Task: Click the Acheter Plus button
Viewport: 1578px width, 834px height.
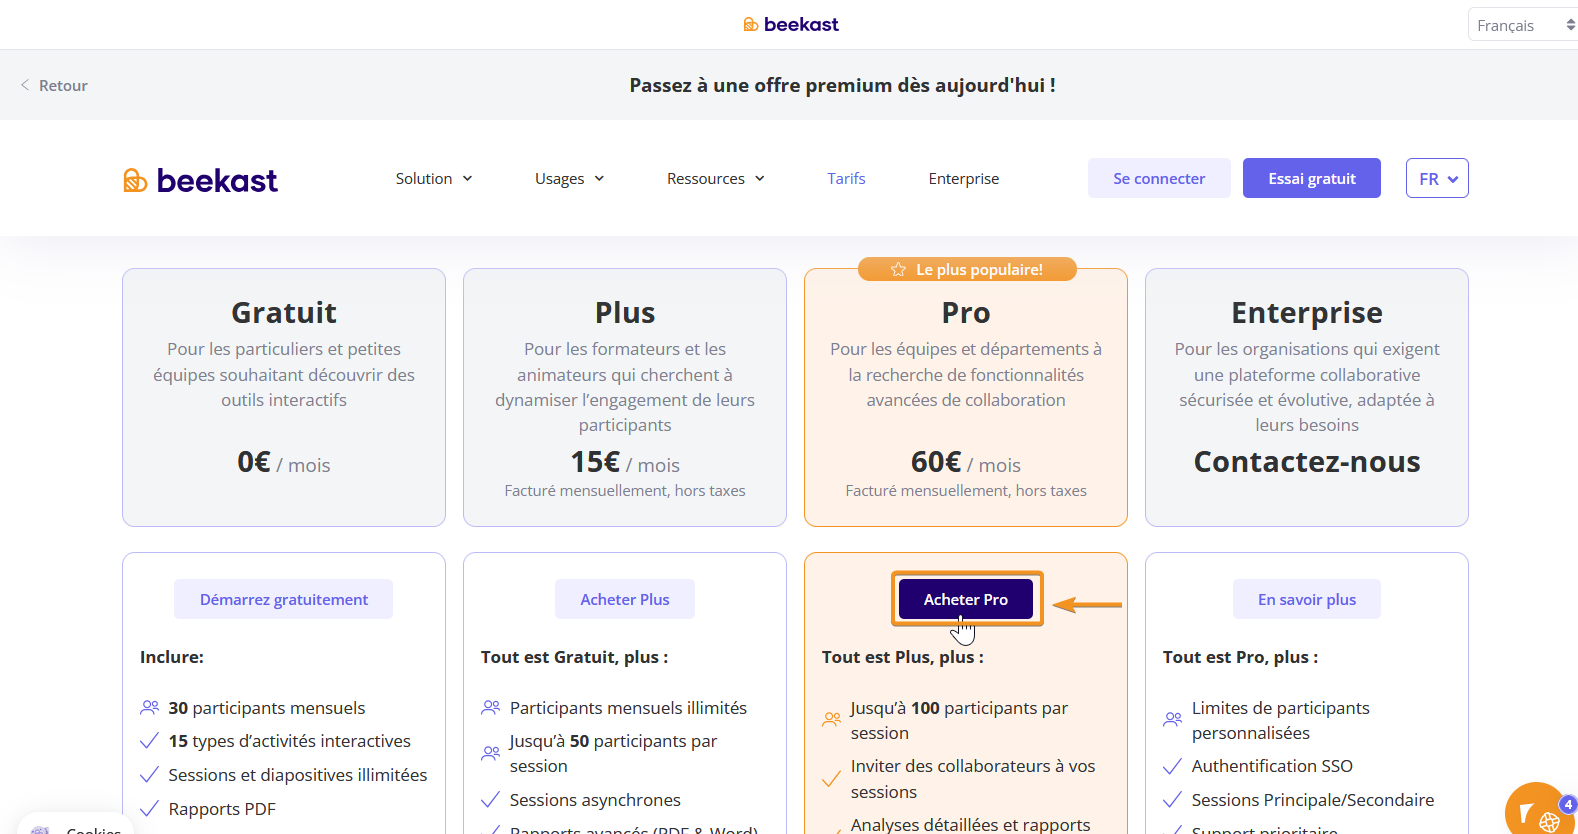Action: (x=625, y=599)
